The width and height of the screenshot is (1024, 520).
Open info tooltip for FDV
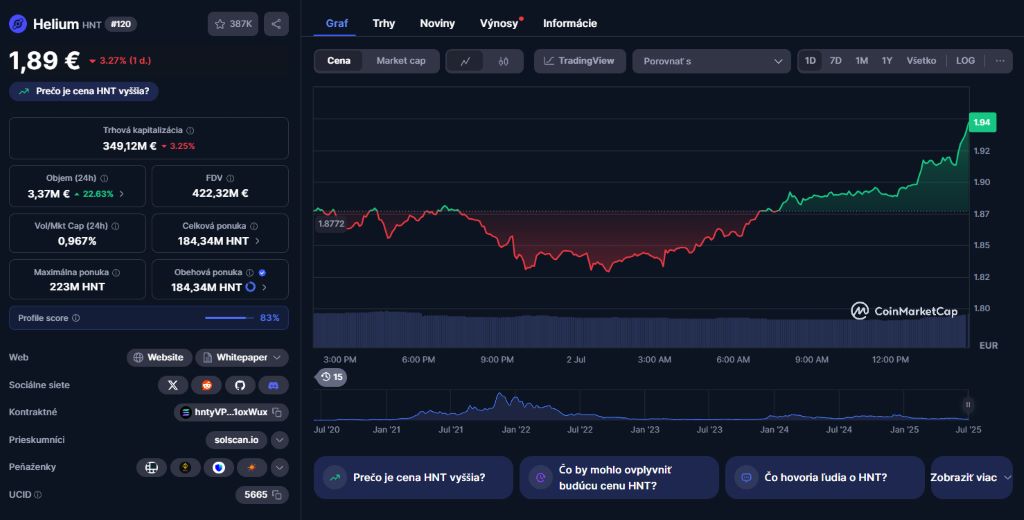(230, 178)
